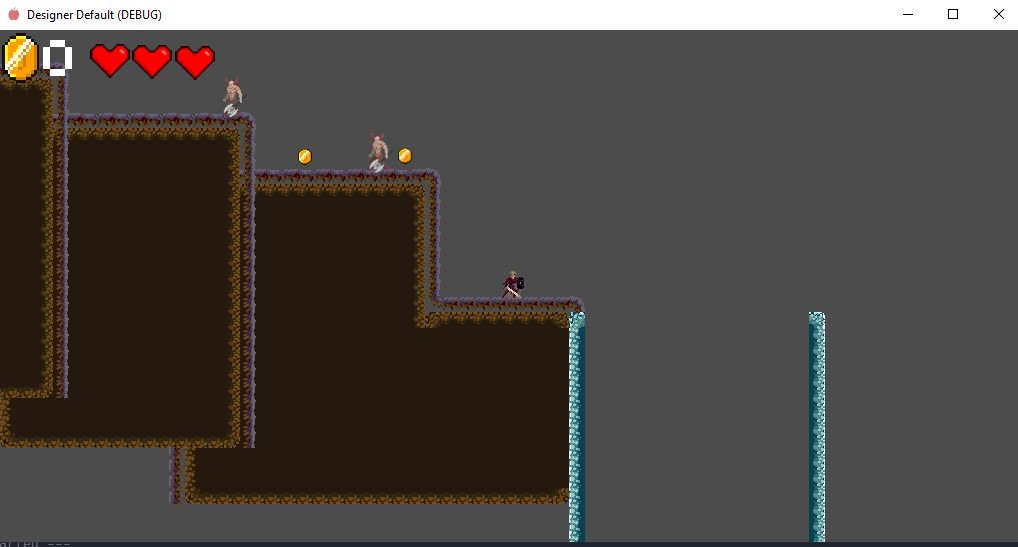Click the middle red heart in HUD
1018x547 pixels.
pyautogui.click(x=152, y=61)
